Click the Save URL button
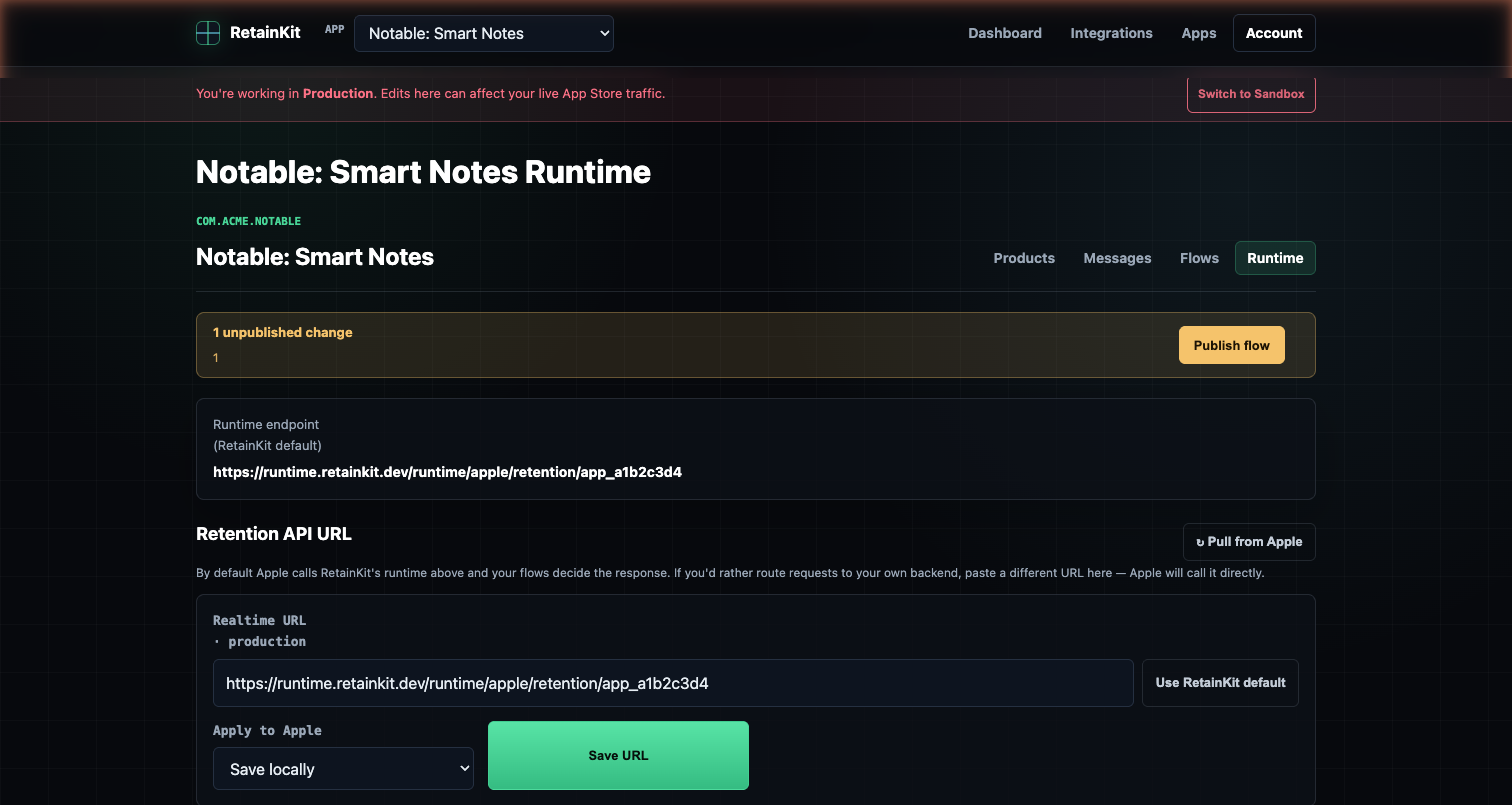 click(618, 755)
